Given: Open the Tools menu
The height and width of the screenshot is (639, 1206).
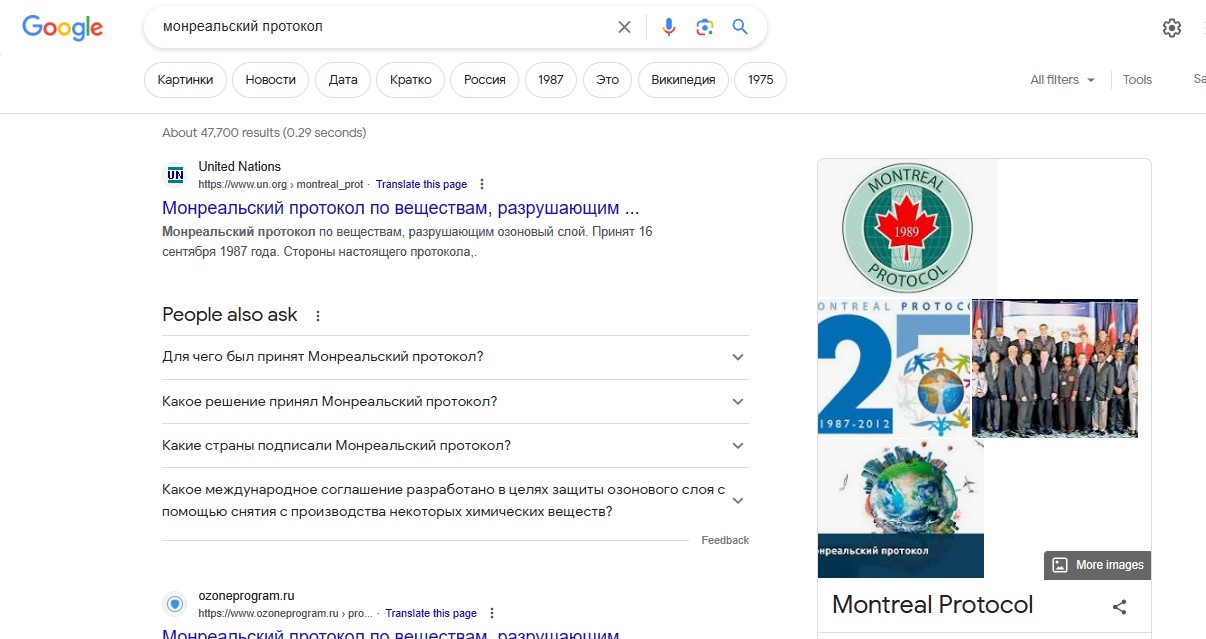Looking at the screenshot, I should click(x=1137, y=80).
